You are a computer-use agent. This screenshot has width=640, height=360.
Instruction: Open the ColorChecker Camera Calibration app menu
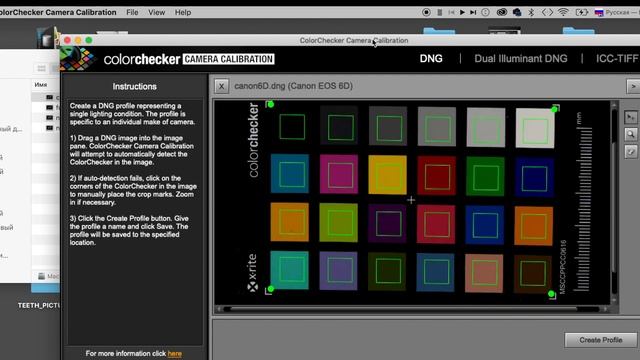coord(58,12)
